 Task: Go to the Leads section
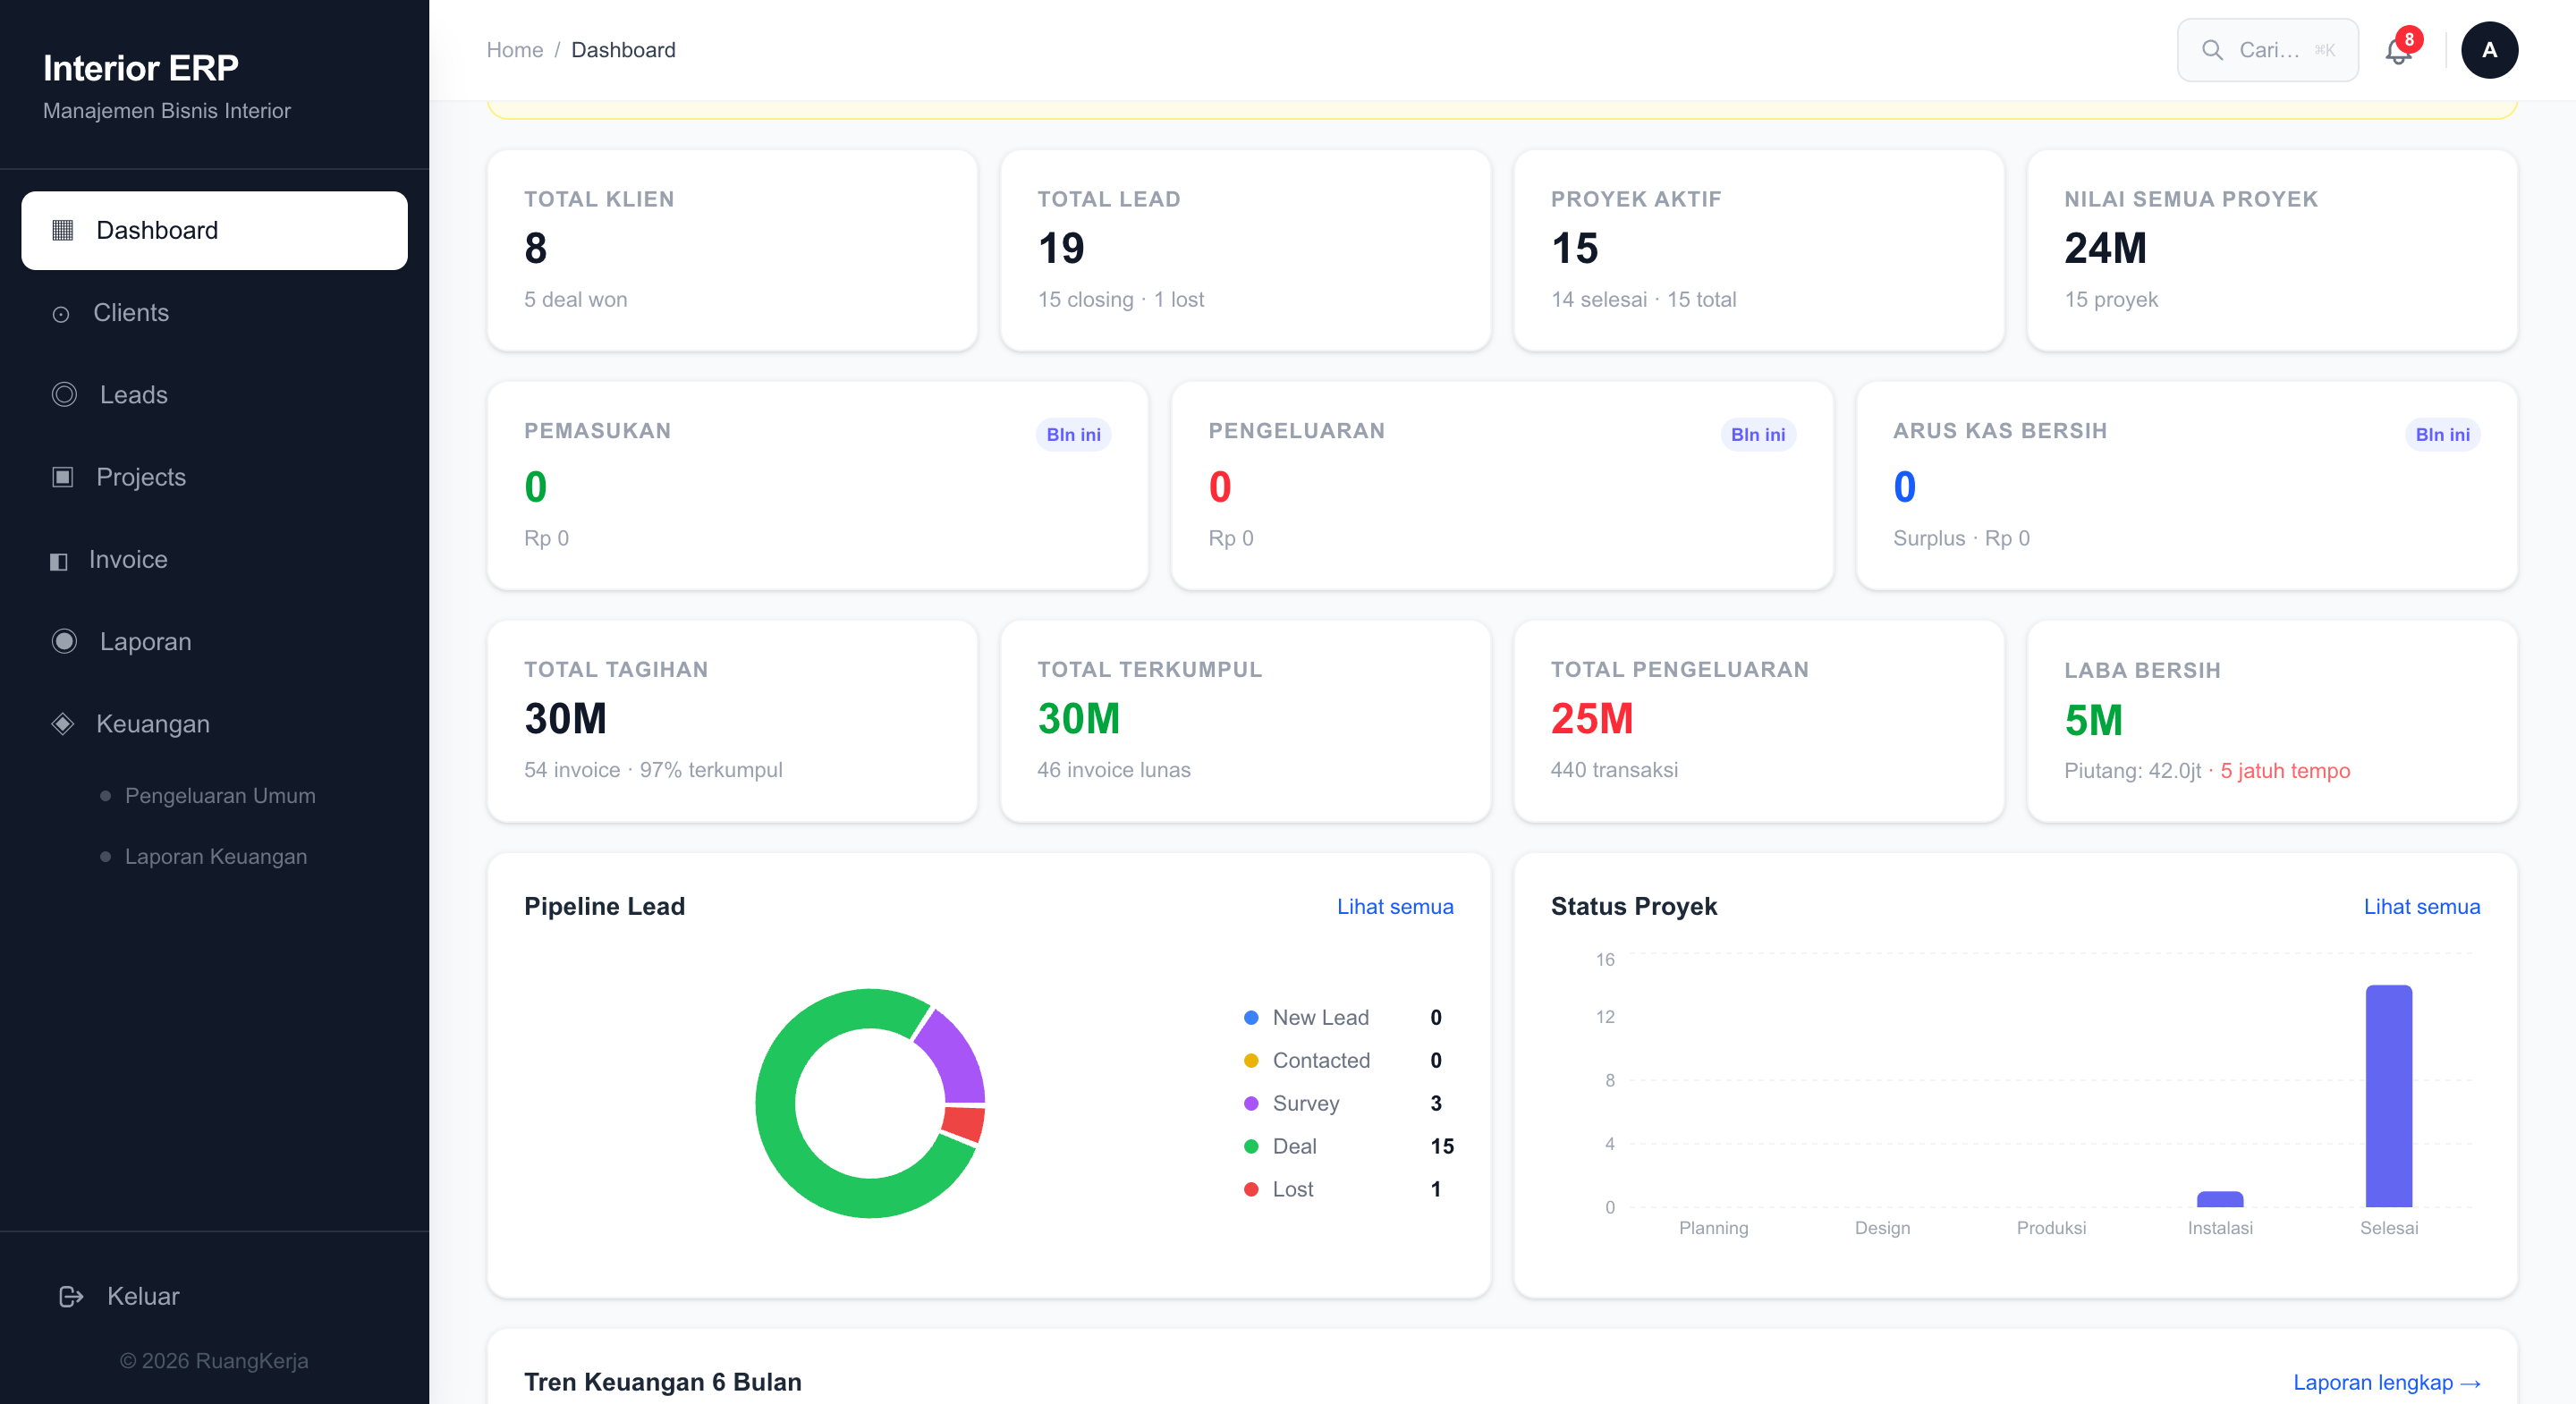[214, 395]
